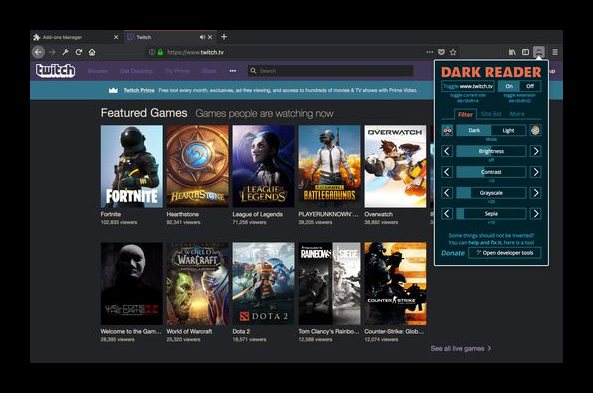Click the Twitch logo
This screenshot has height=393, width=593.
pos(56,71)
